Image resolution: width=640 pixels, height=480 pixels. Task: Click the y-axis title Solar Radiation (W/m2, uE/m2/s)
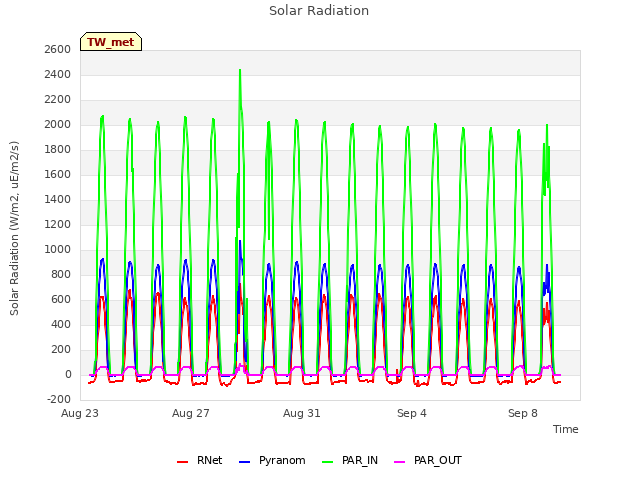14,228
